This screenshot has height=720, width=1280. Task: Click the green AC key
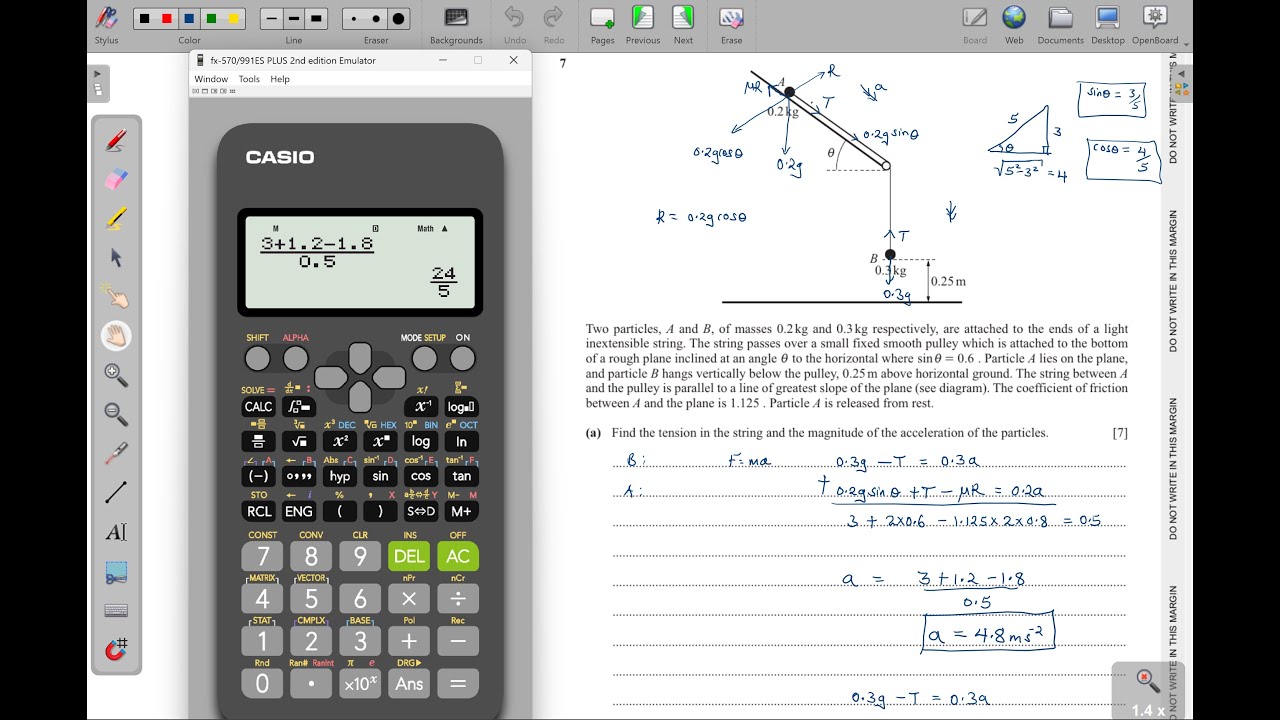(x=458, y=557)
